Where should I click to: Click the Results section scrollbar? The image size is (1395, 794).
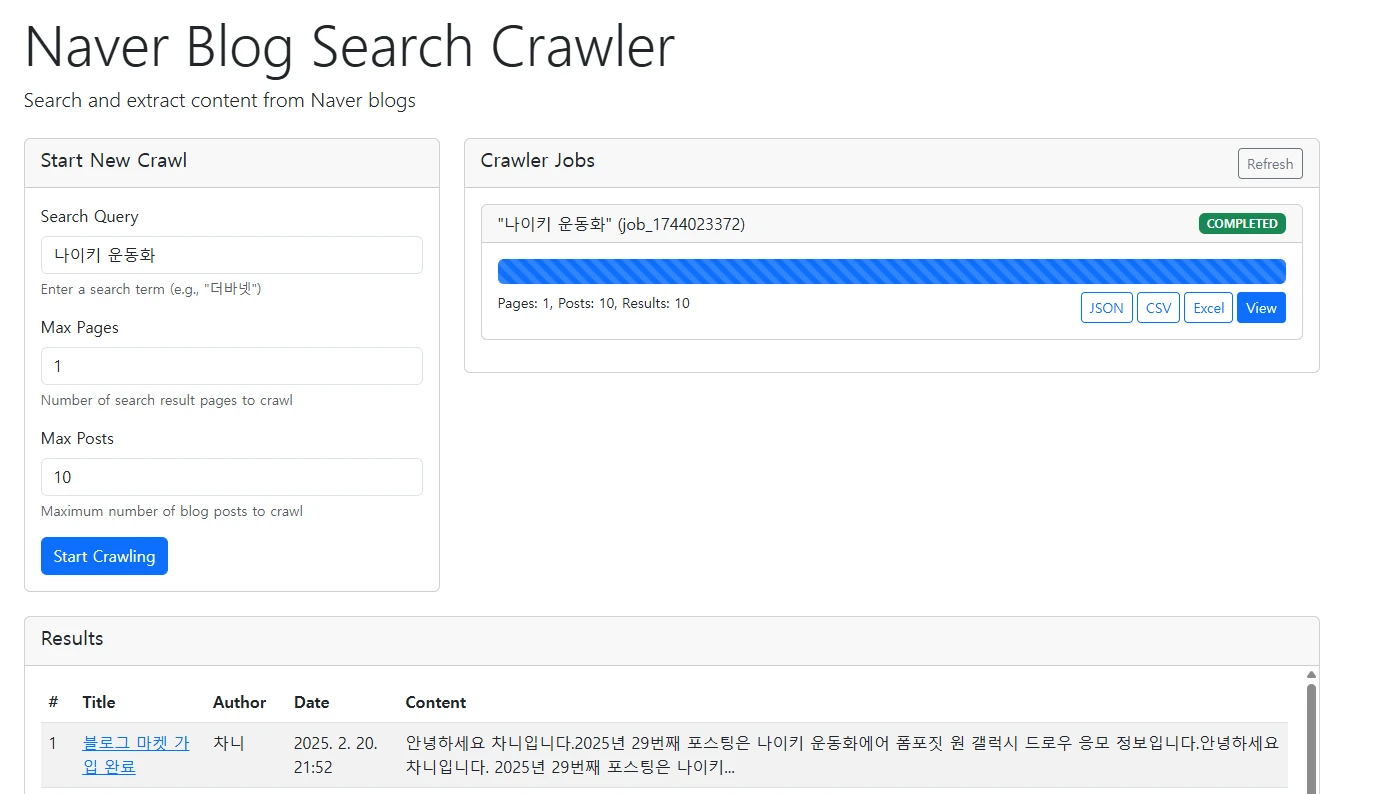tap(1311, 730)
